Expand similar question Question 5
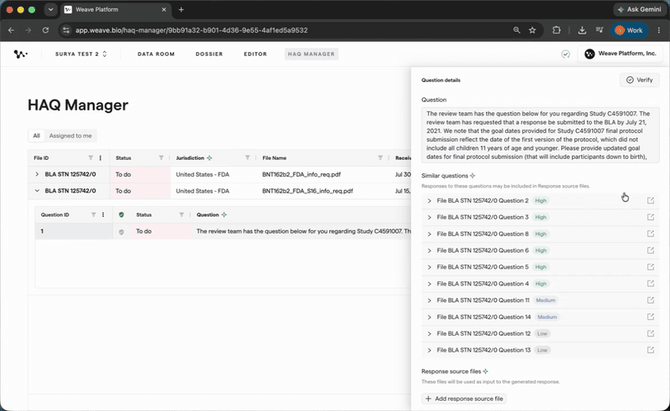The height and width of the screenshot is (411, 670). point(429,267)
